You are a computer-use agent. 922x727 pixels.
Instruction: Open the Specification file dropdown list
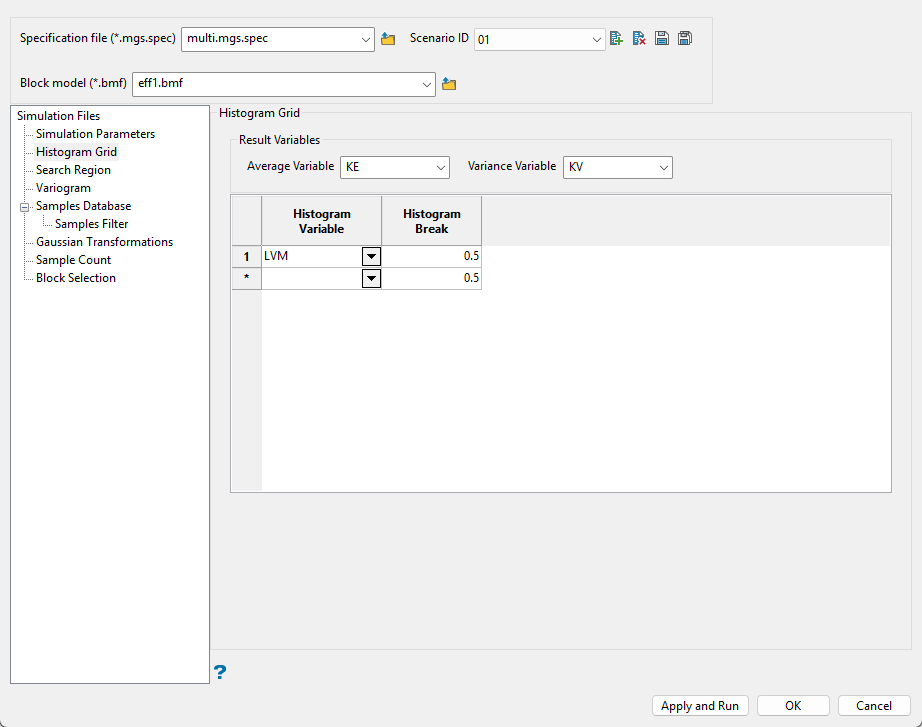(x=365, y=40)
